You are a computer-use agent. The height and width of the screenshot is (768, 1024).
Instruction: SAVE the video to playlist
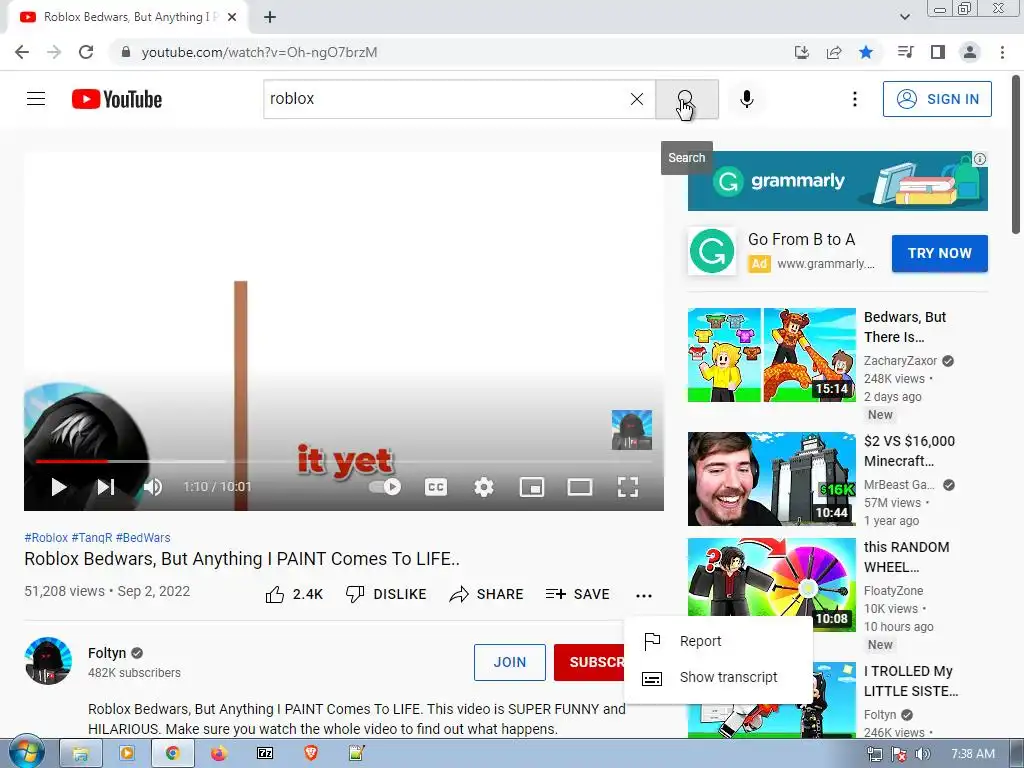pos(577,594)
